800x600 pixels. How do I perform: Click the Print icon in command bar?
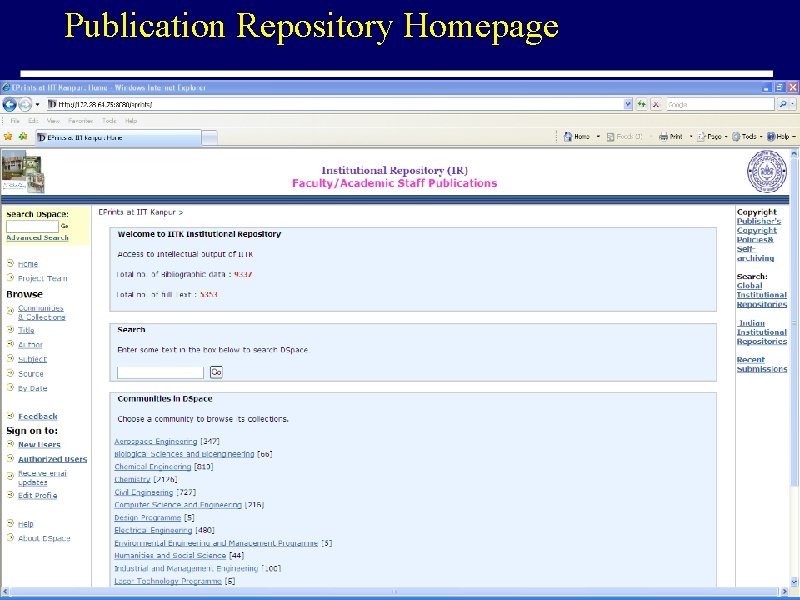click(663, 137)
